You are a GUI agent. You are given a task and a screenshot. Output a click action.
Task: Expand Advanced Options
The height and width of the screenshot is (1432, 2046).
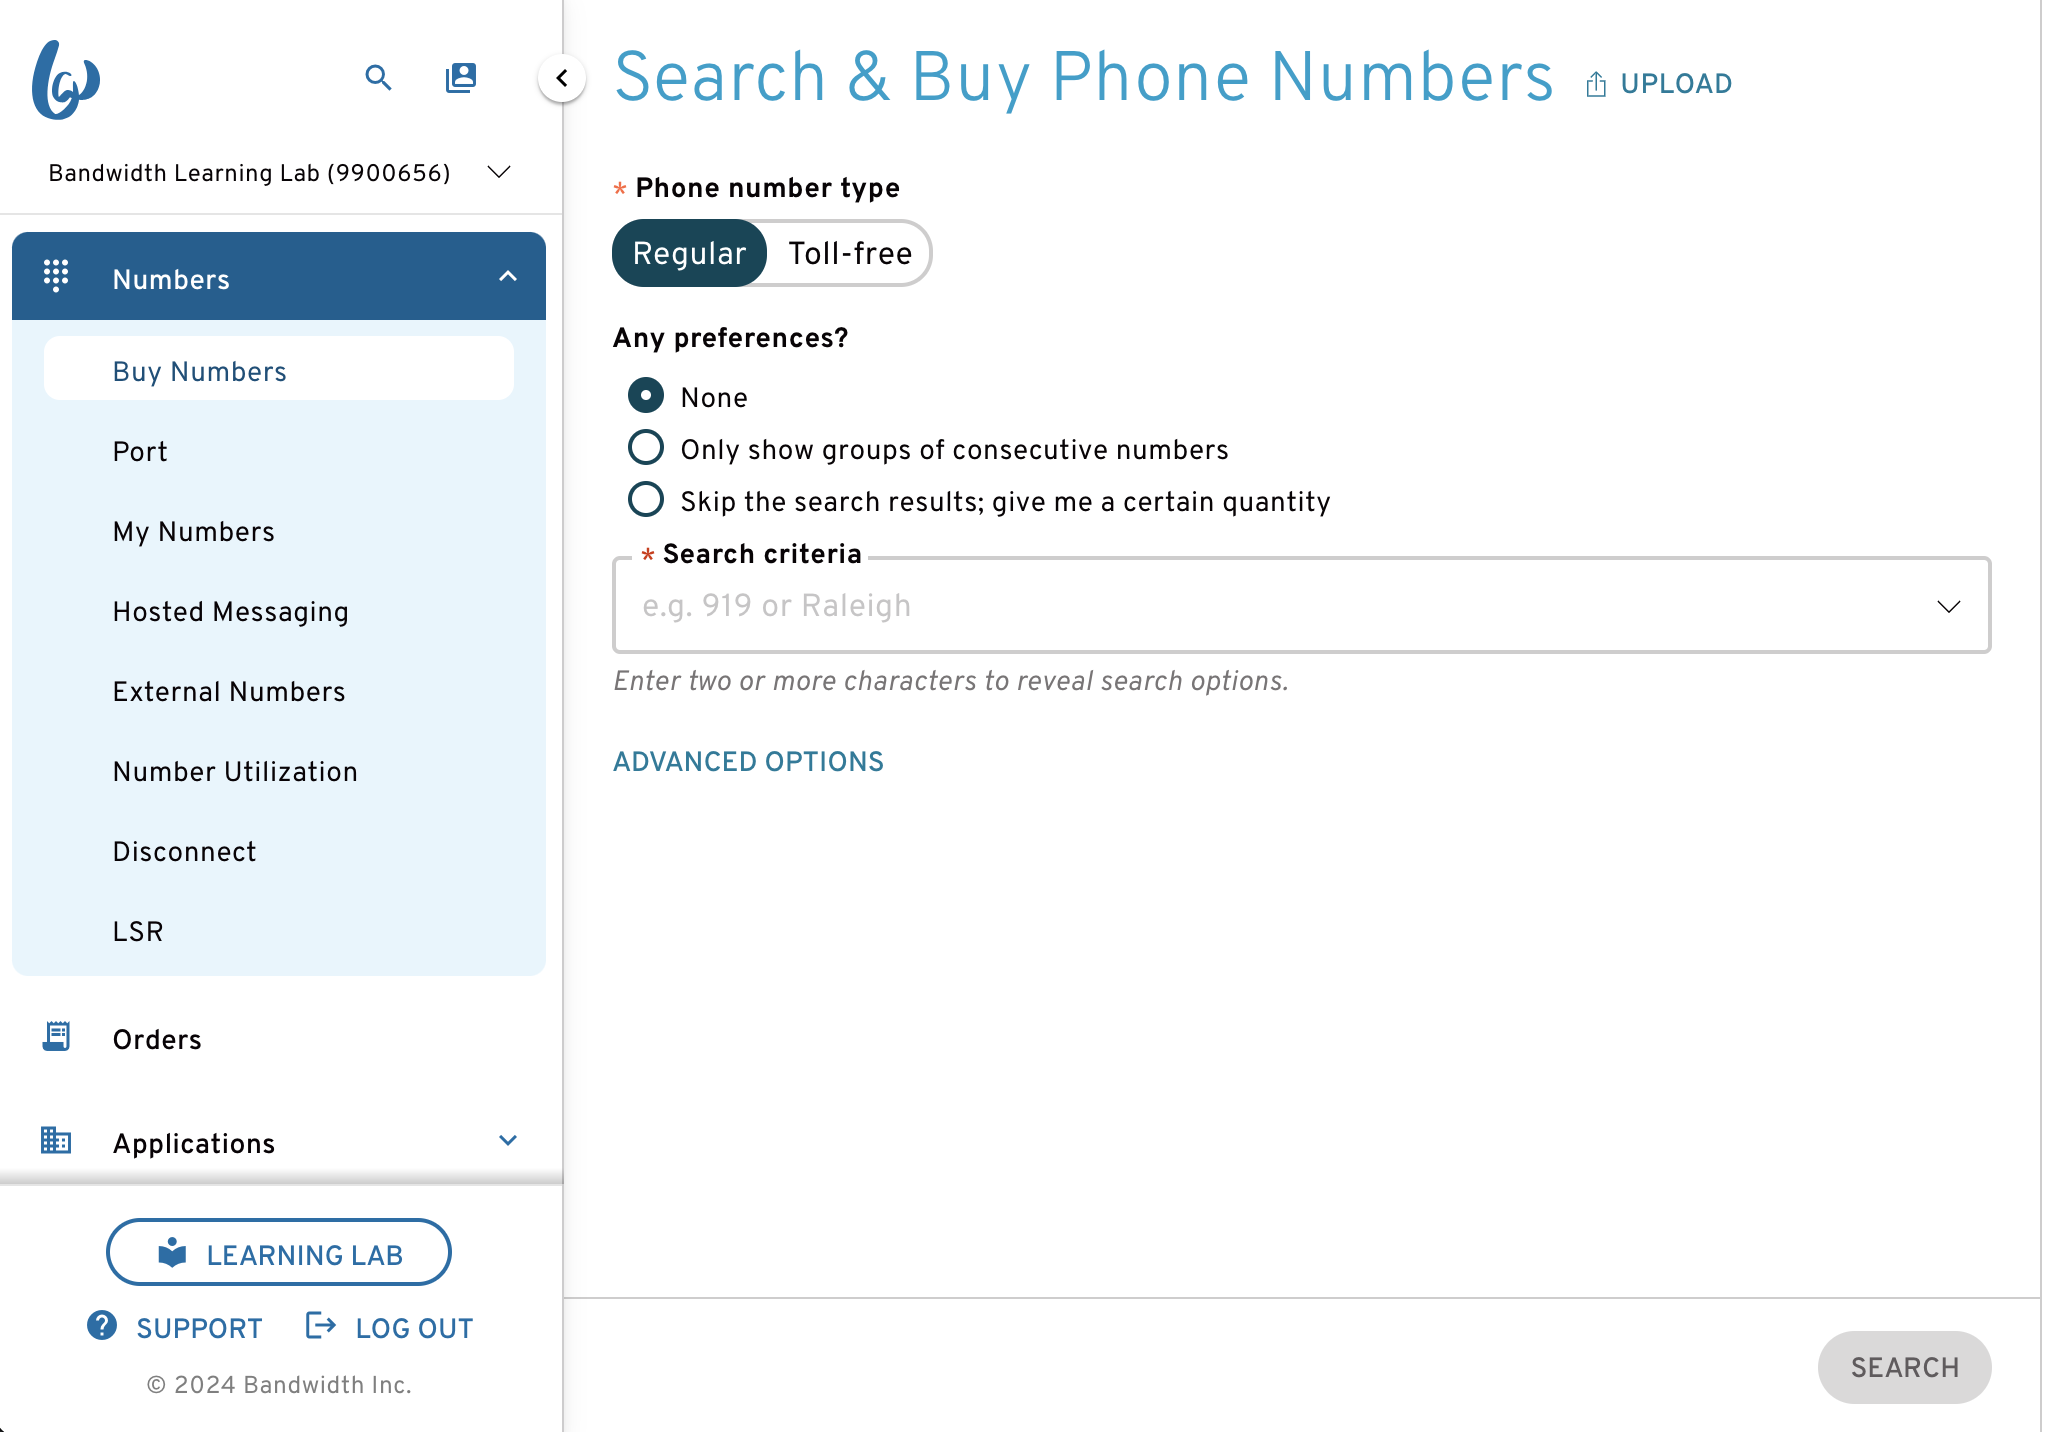[x=748, y=762]
